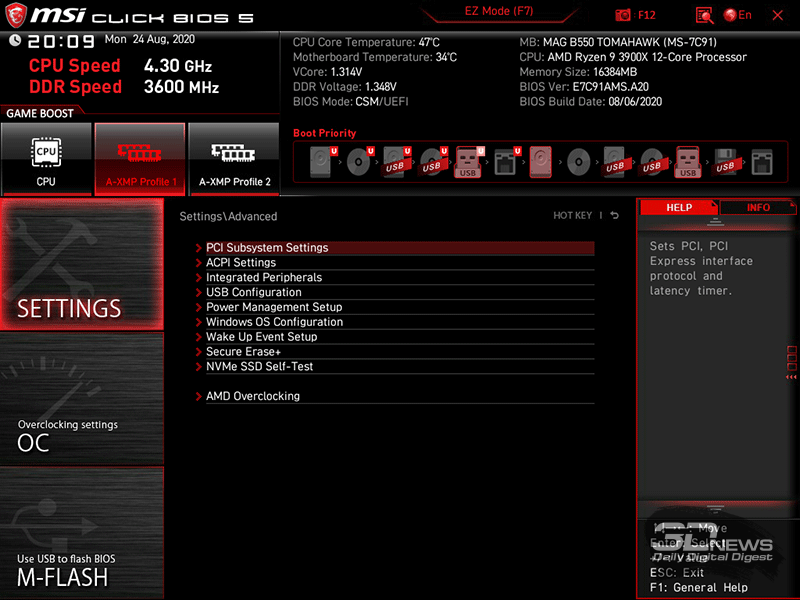Toggle A-XMP Profile 1

click(140, 159)
